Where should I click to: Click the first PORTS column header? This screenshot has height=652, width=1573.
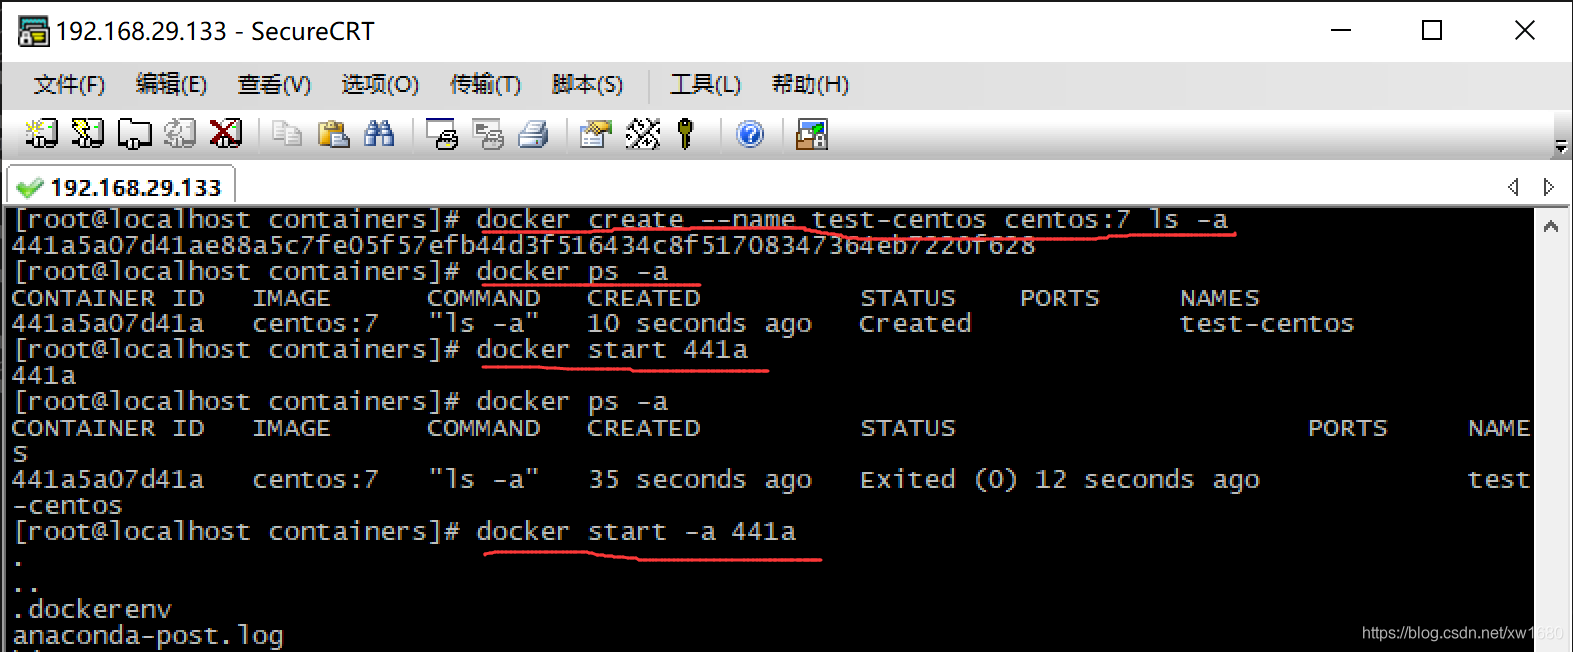1060,298
